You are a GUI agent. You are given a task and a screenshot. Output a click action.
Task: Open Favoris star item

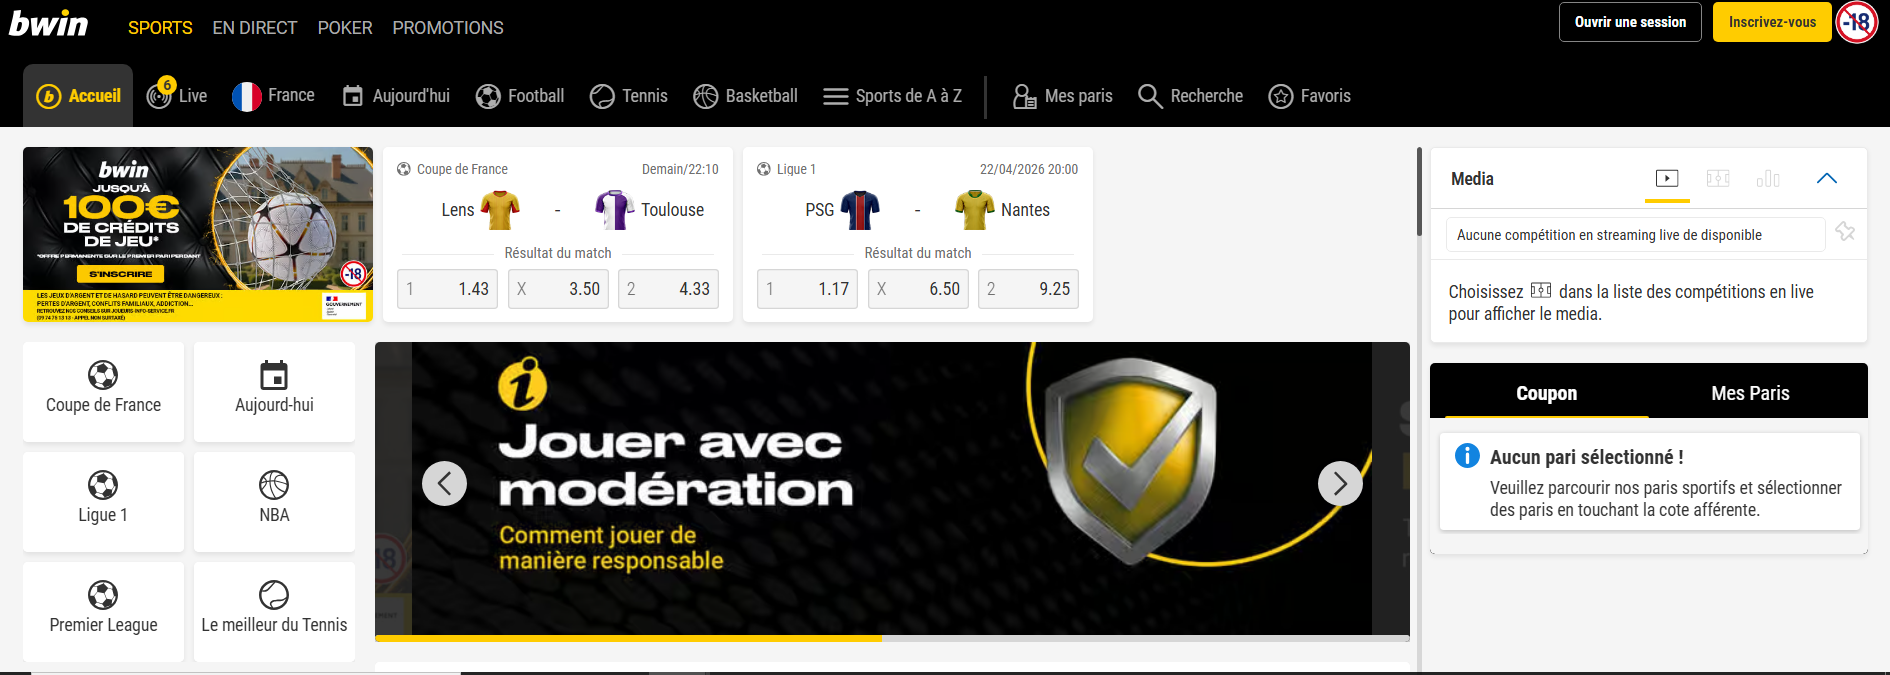coord(1309,96)
